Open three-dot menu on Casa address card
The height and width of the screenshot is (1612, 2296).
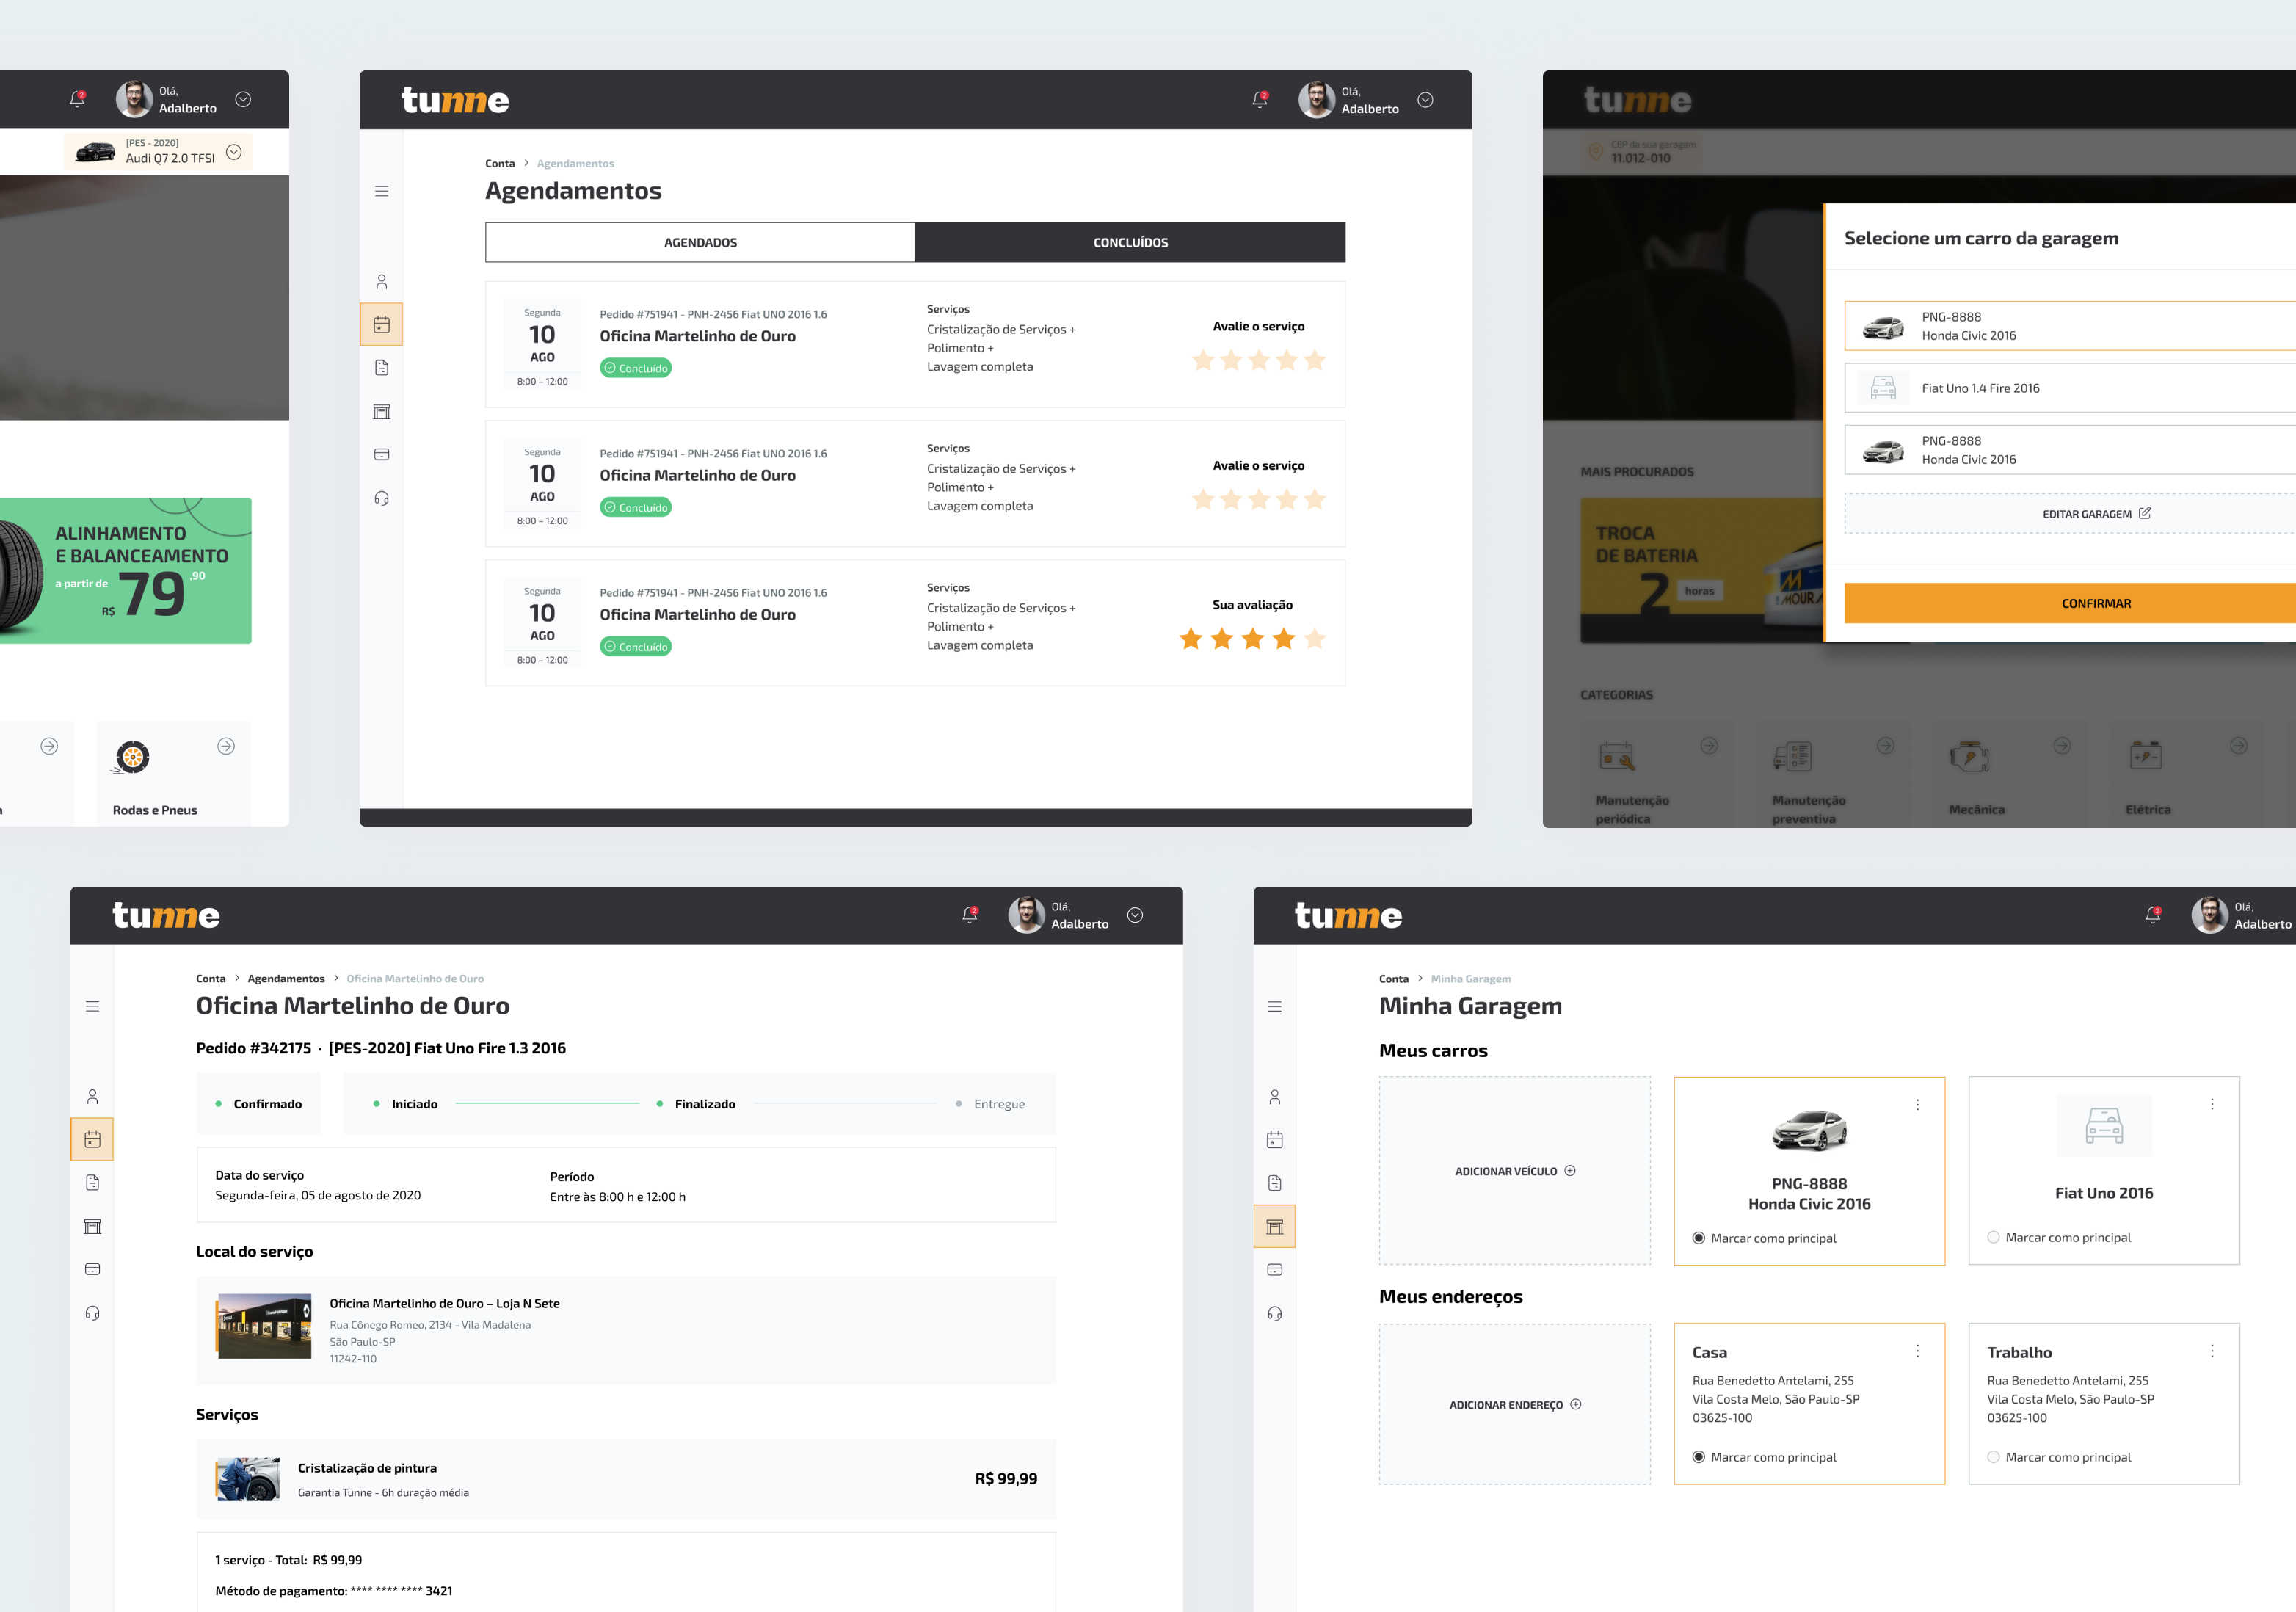pyautogui.click(x=1917, y=1351)
